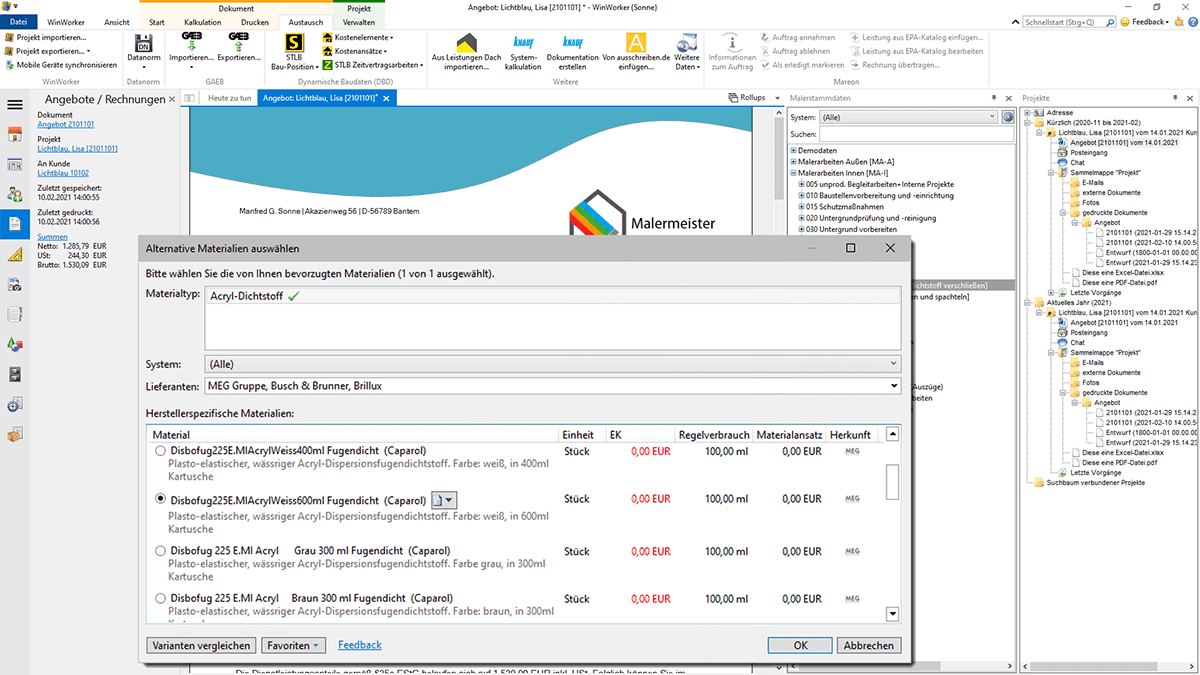Open the Angebot 2101101 link

pos(66,125)
